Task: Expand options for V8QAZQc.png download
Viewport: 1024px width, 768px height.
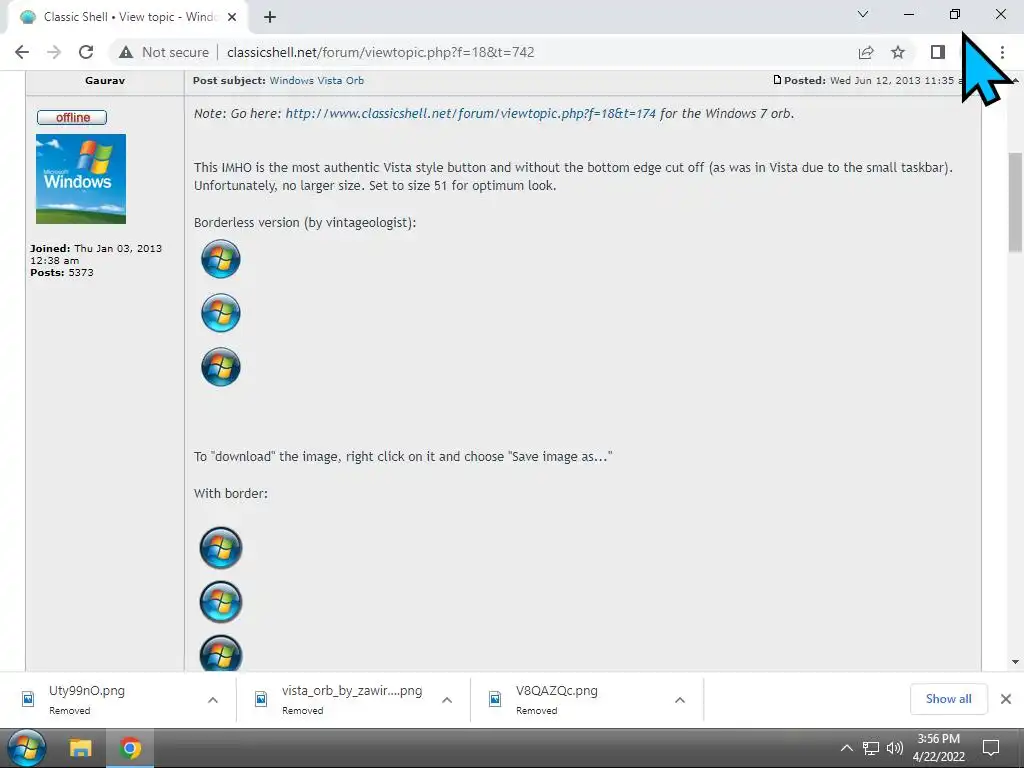Action: coord(680,700)
